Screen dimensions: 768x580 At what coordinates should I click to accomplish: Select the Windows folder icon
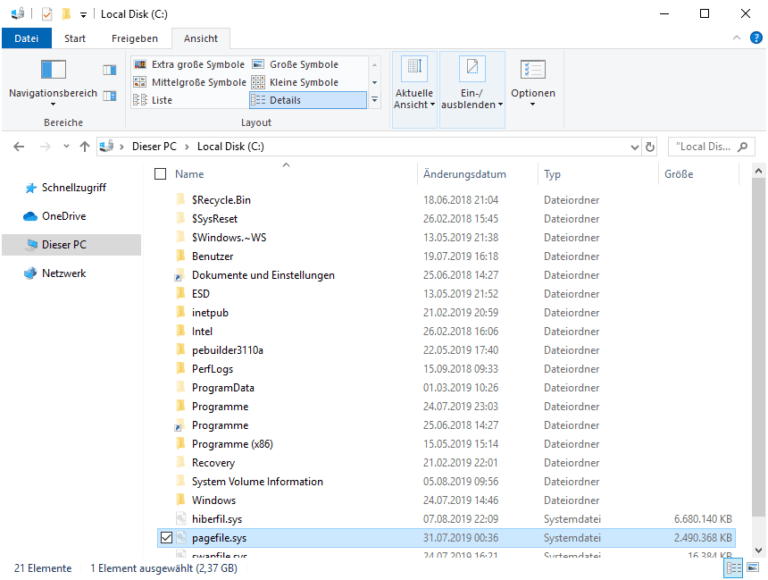(x=181, y=500)
